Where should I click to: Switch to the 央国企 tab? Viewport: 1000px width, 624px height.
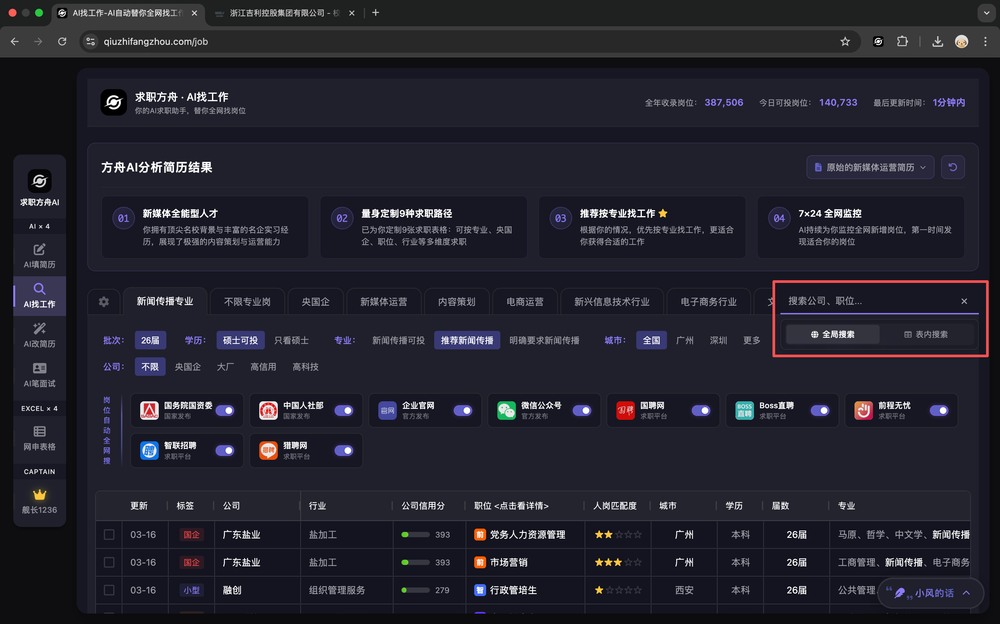tap(316, 301)
